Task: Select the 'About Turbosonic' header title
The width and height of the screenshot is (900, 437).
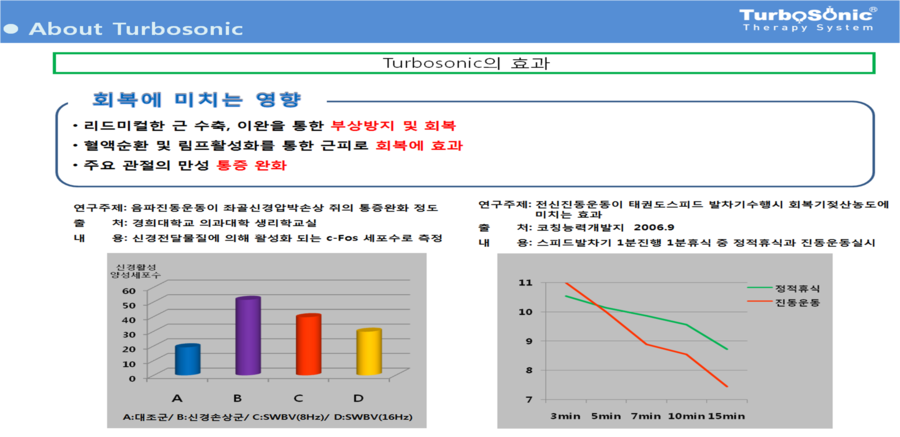Action: 136,29
